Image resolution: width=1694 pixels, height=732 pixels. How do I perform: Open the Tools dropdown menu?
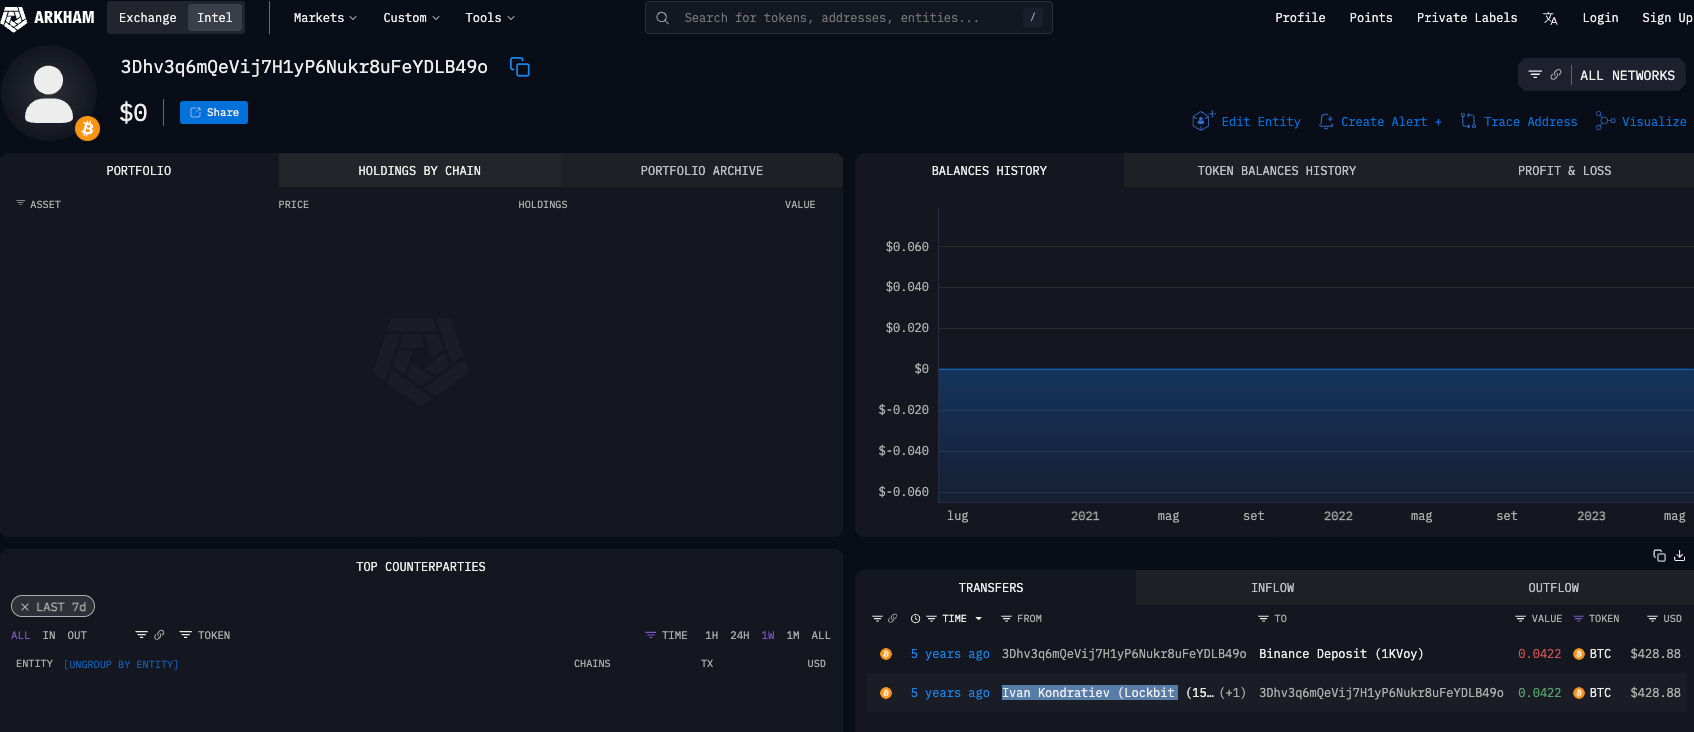489,18
